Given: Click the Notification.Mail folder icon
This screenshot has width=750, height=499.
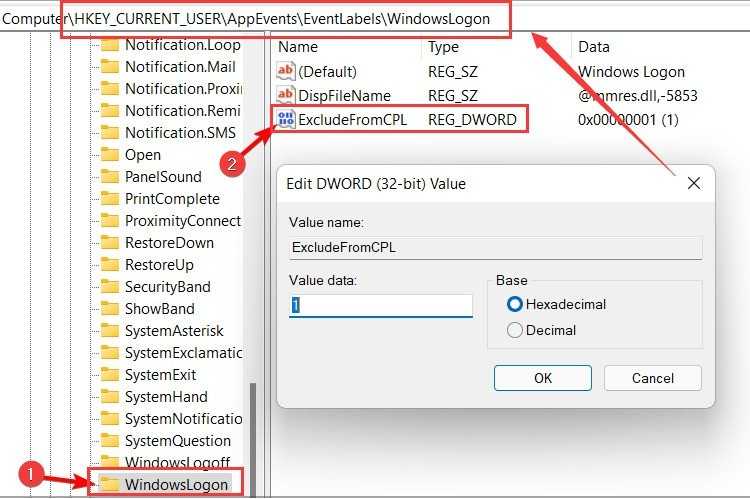Looking at the screenshot, I should coord(109,67).
